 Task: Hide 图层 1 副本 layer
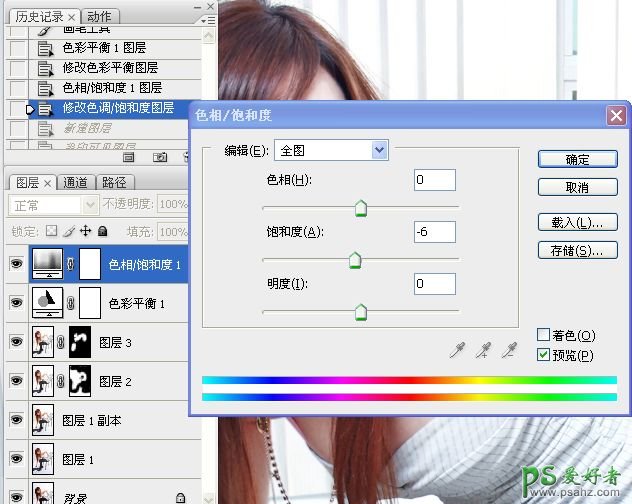17,419
